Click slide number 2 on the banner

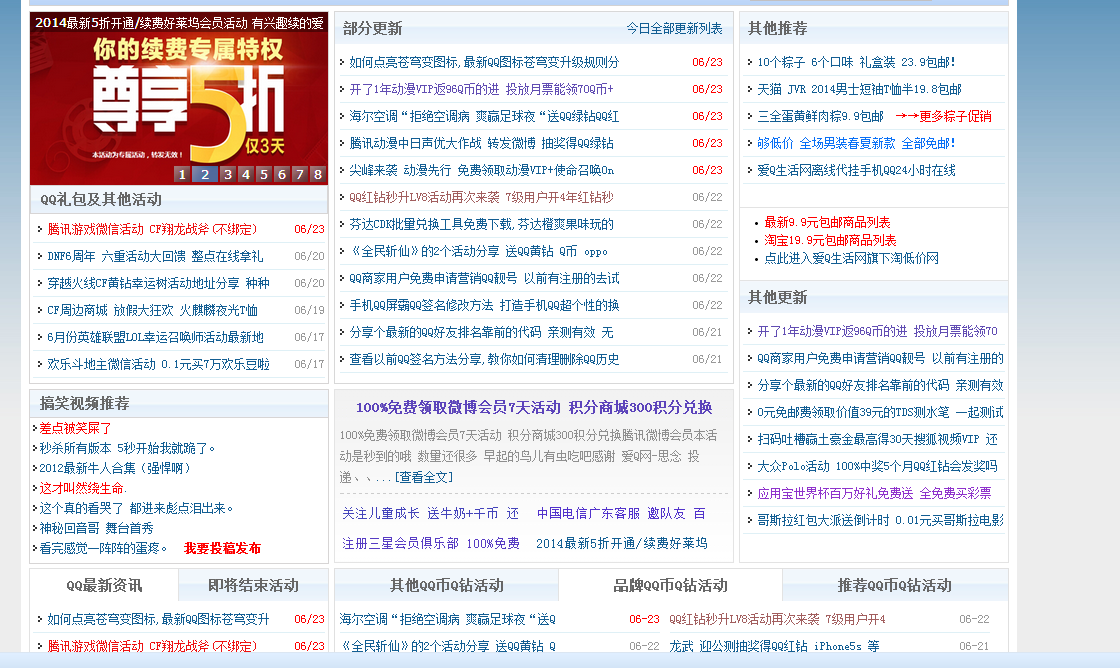205,174
